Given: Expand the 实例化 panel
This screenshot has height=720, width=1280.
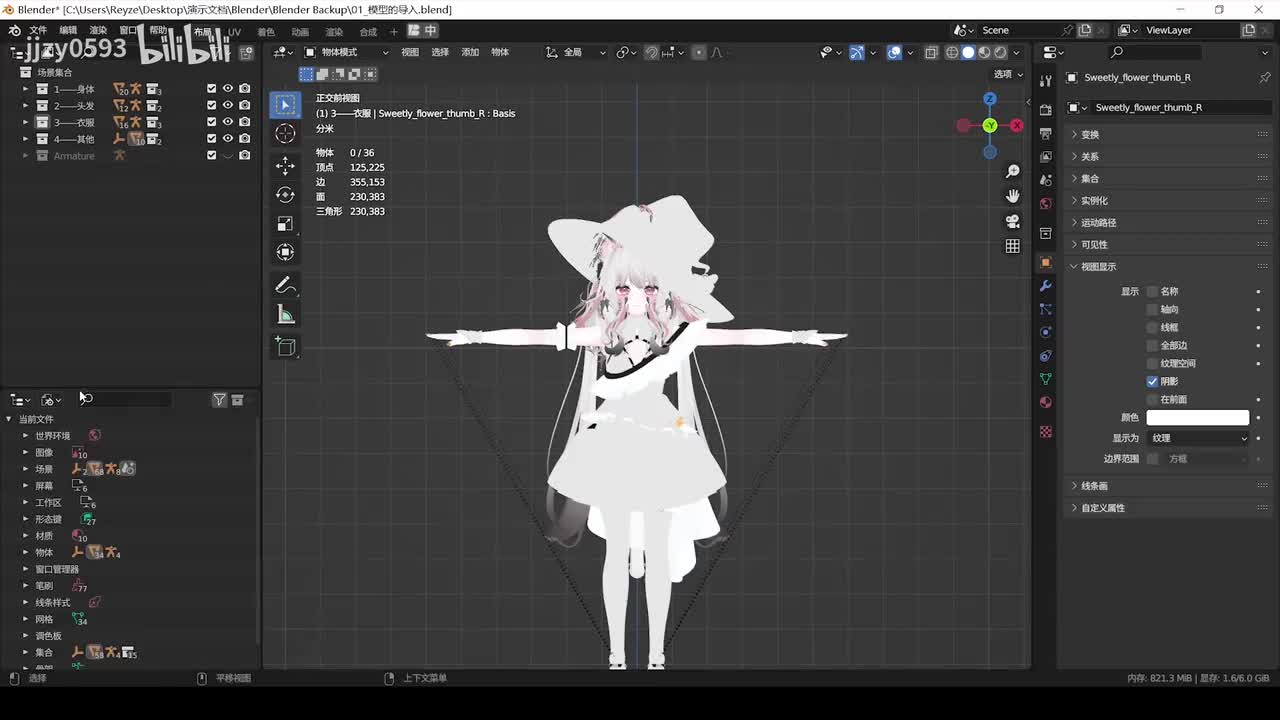Looking at the screenshot, I should [1168, 200].
